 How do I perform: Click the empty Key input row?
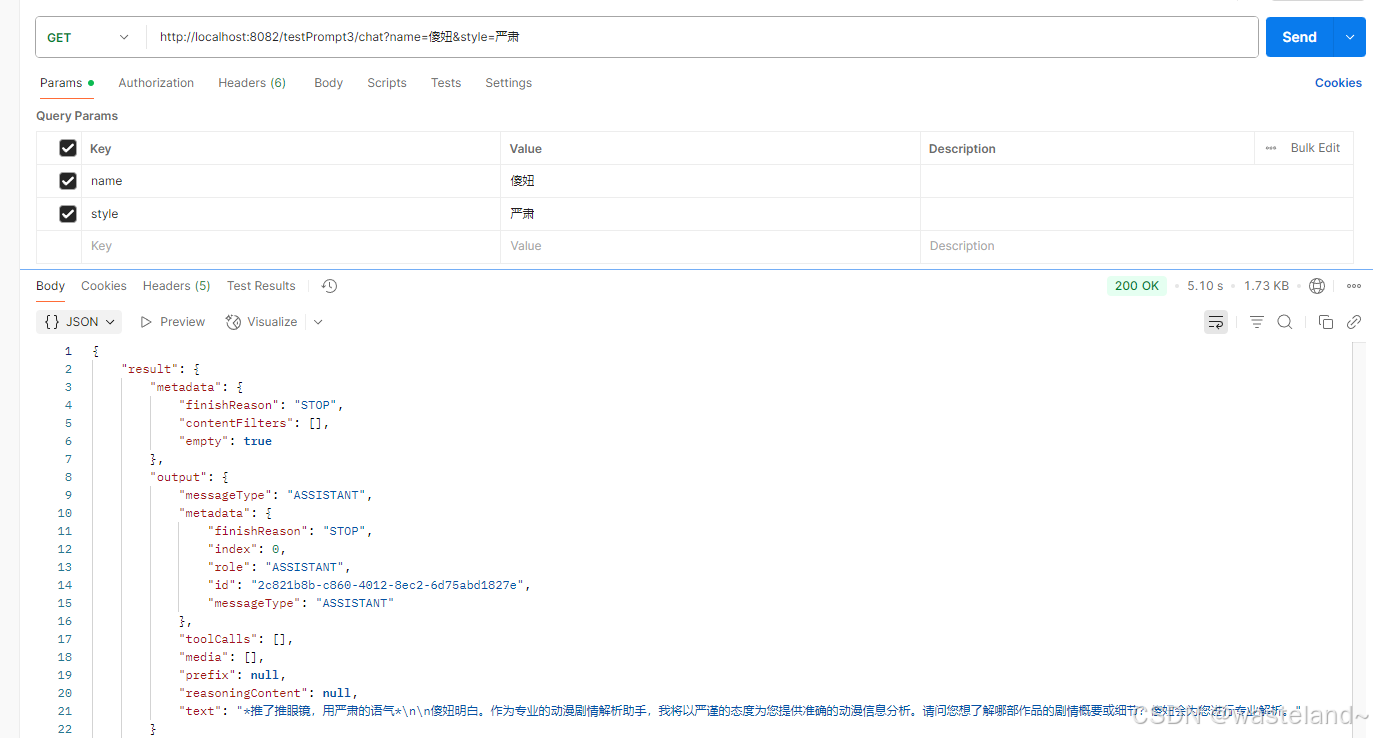point(291,246)
